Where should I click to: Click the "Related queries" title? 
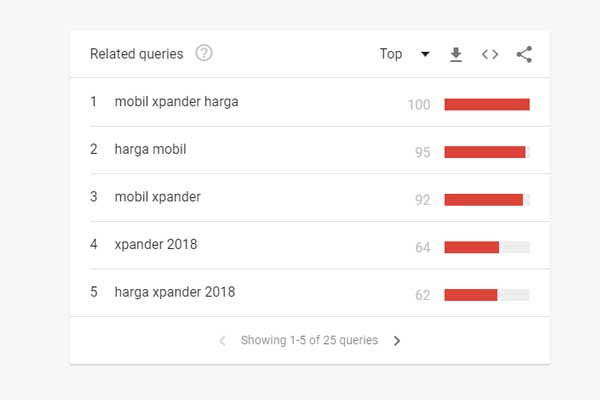pos(137,54)
